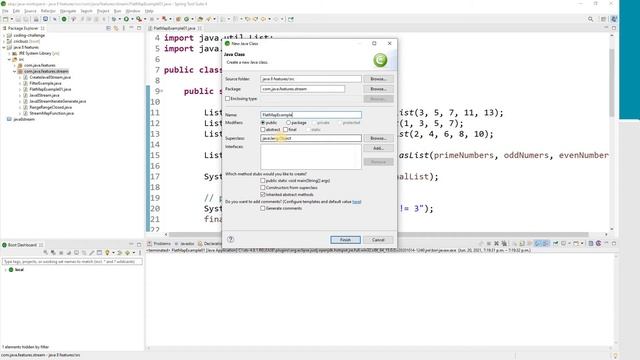Click the lightbulb icon in Boot Dashboard toolbar
This screenshot has width=640, height=360.
tap(107, 253)
